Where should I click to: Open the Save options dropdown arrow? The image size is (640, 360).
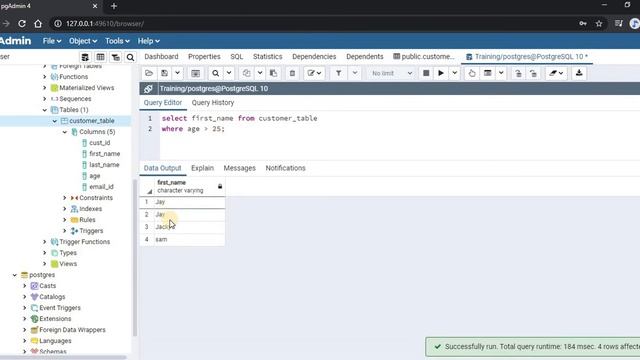pyautogui.click(x=178, y=73)
